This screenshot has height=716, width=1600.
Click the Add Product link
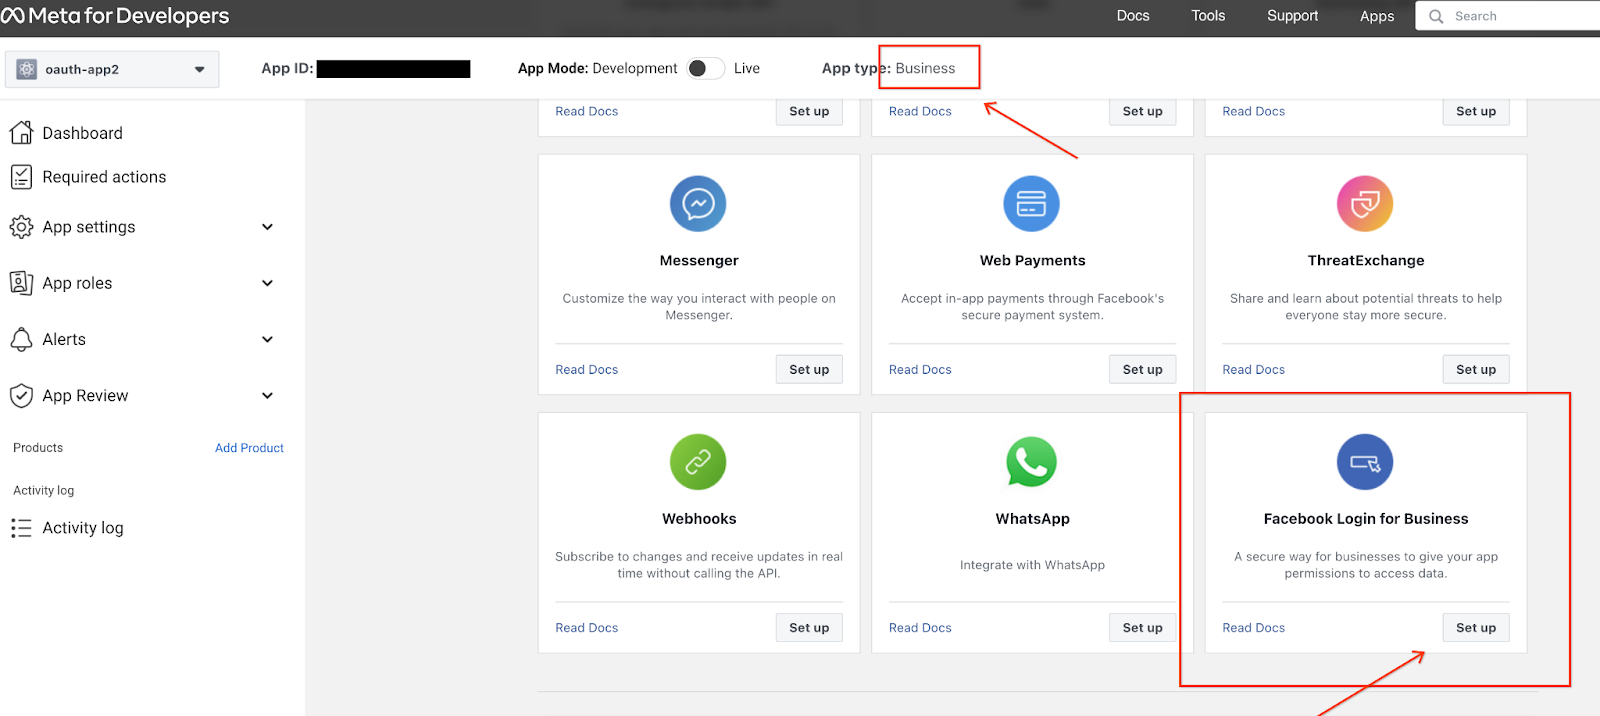[249, 448]
